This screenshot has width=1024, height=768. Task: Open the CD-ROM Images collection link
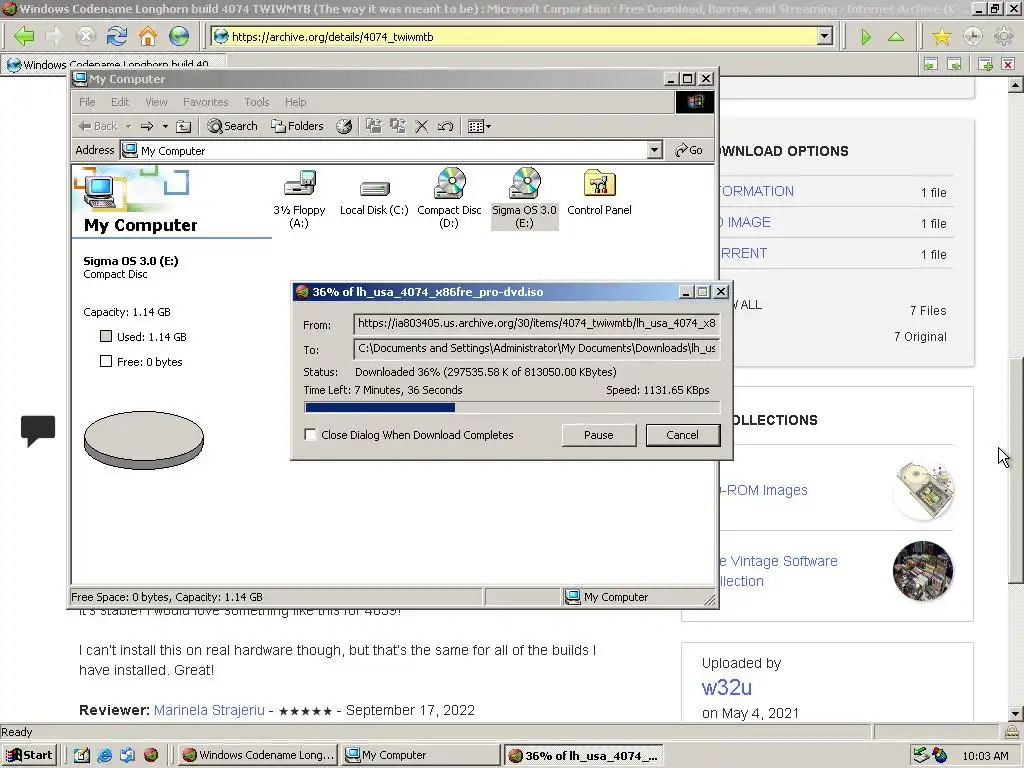(x=763, y=490)
